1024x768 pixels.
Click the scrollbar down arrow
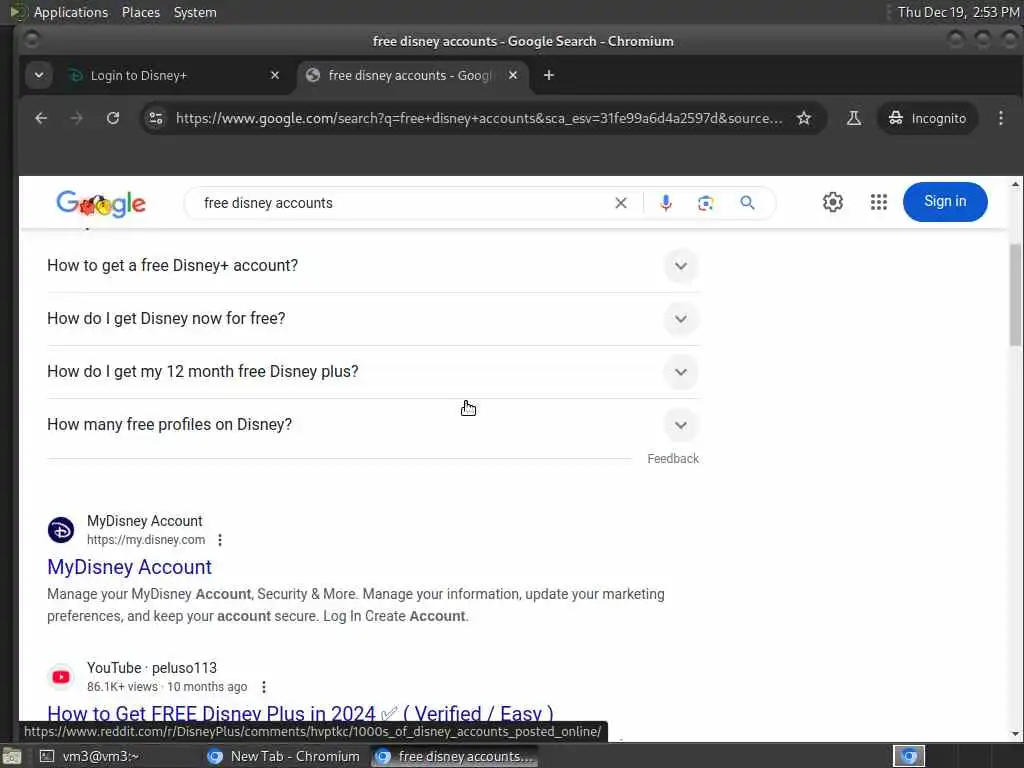pos(1016,734)
